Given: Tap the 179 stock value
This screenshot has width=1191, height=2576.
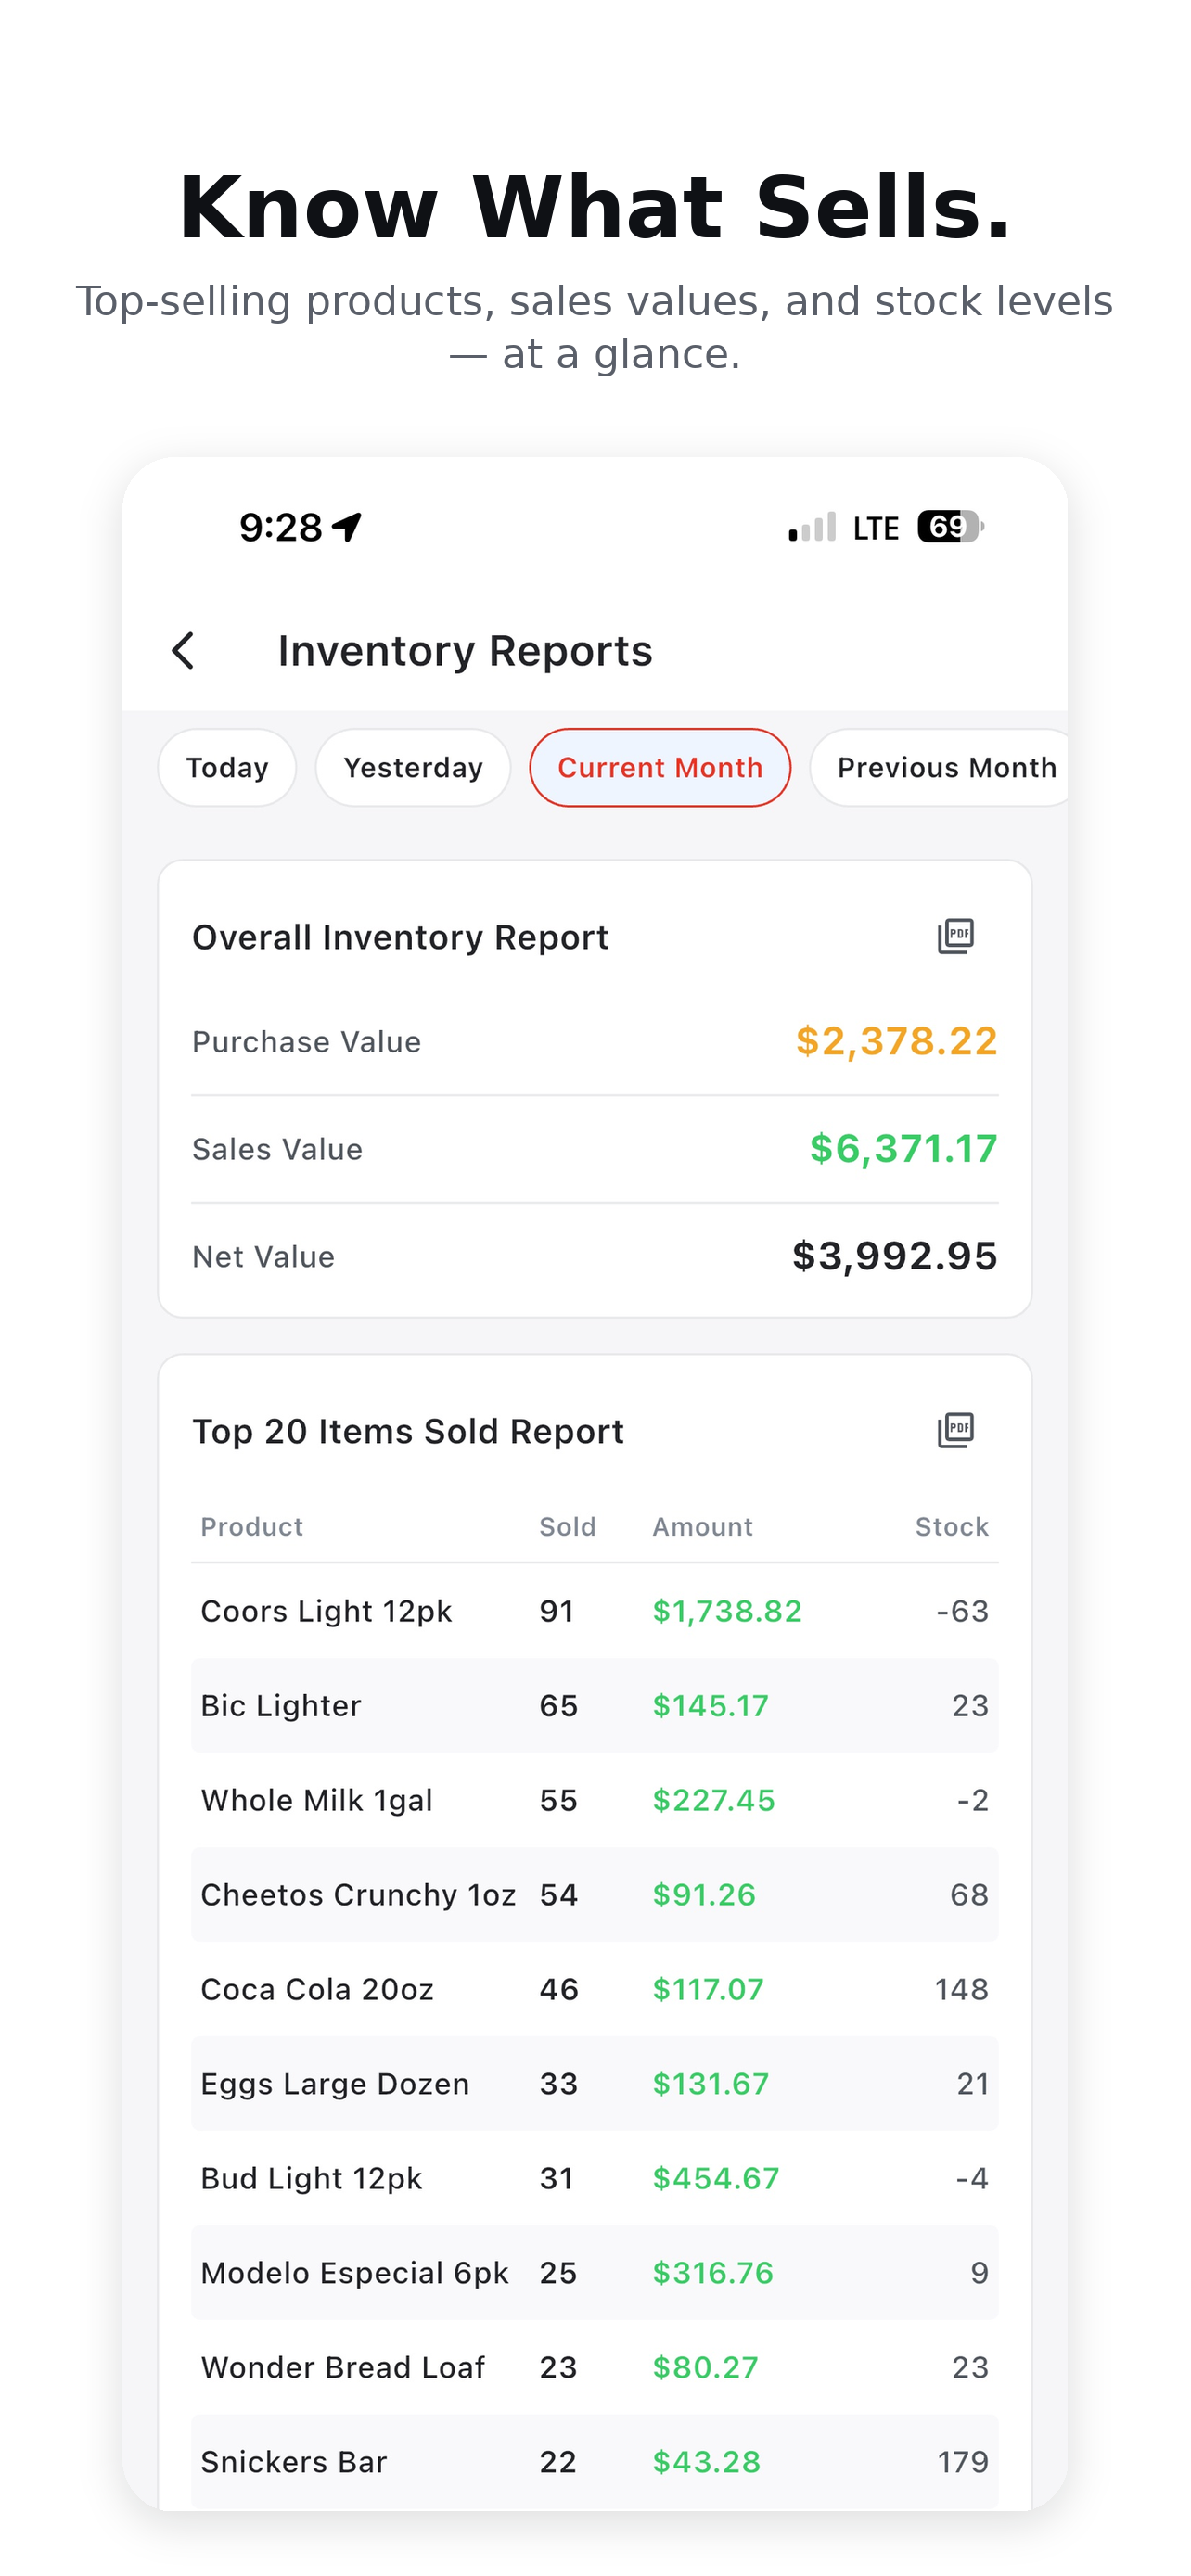Looking at the screenshot, I should coord(963,2461).
